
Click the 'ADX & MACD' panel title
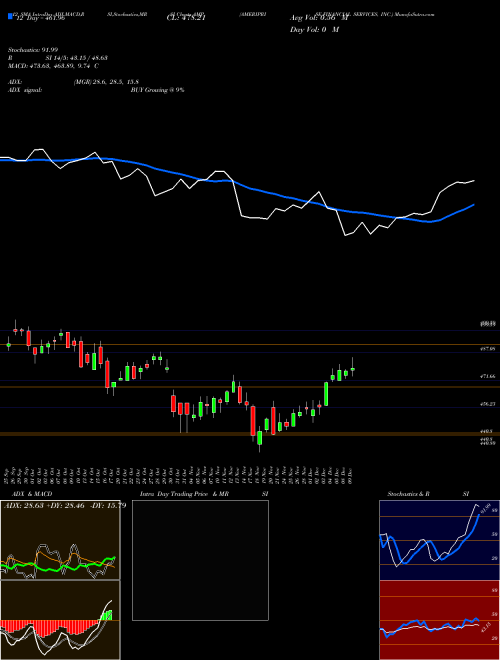(x=32, y=494)
